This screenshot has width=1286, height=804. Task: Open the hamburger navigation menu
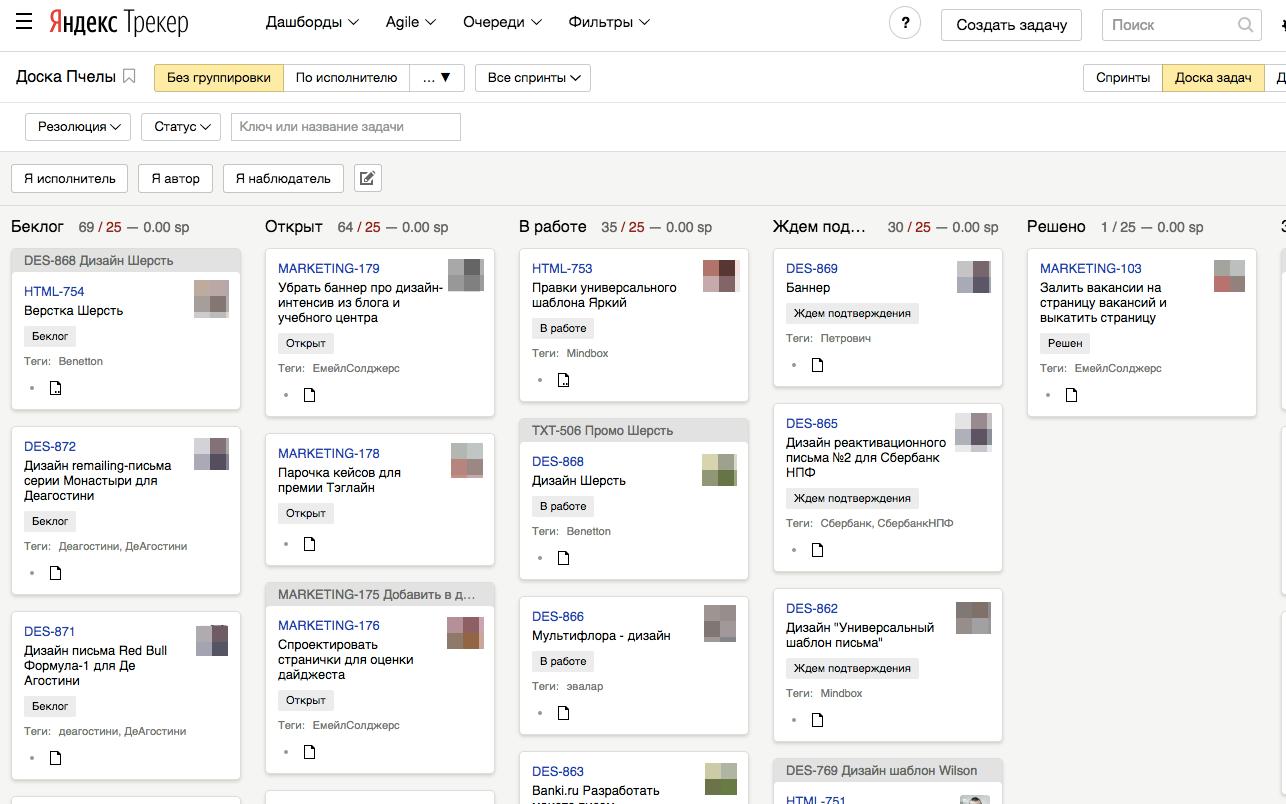[x=24, y=21]
